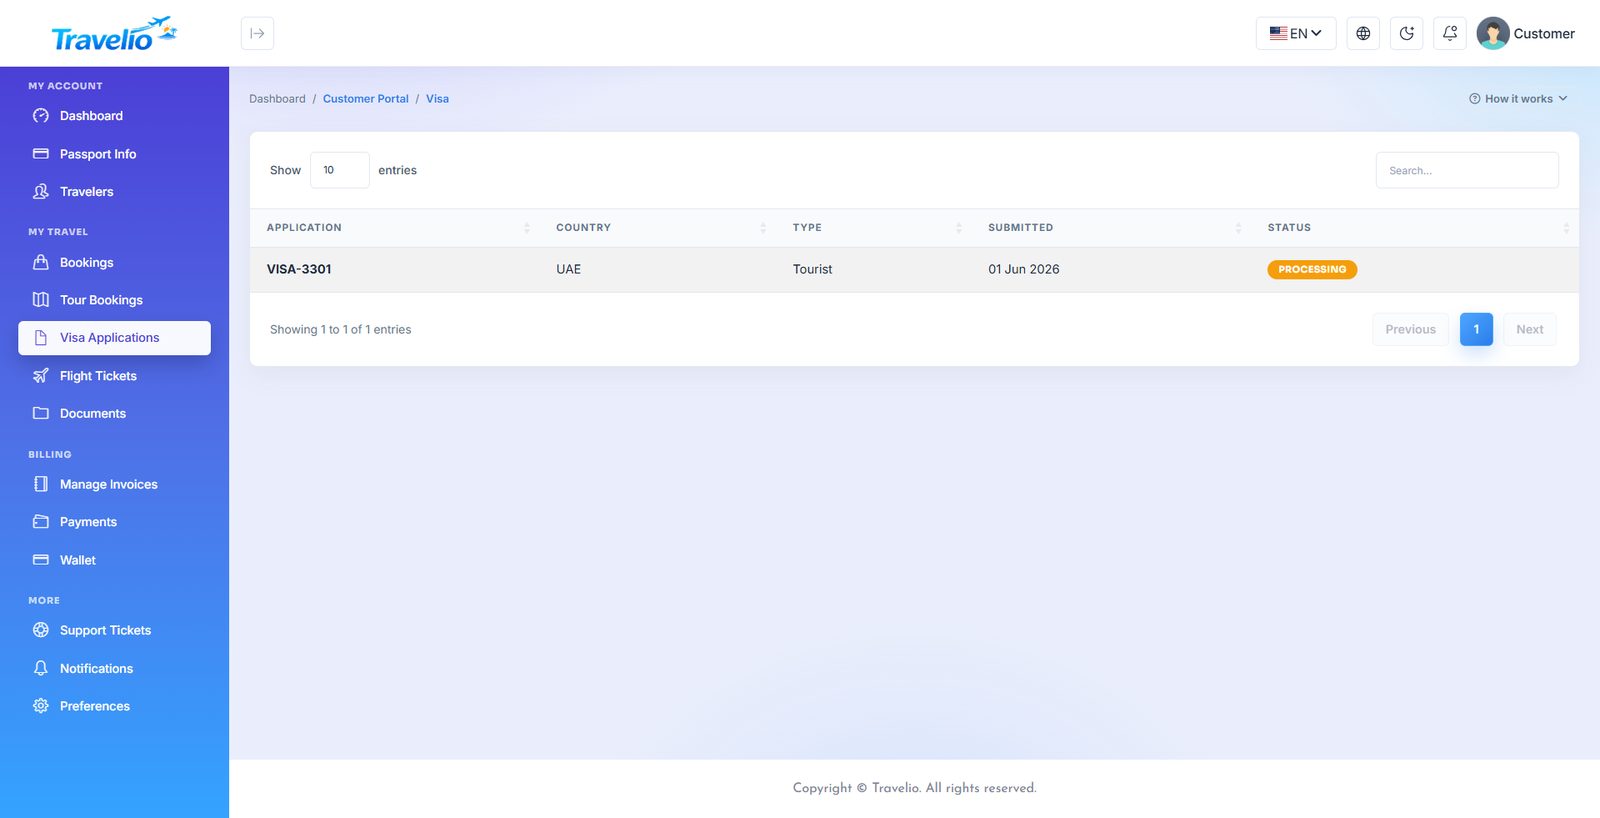Image resolution: width=1600 pixels, height=818 pixels.
Task: Open Support Tickets
Action: pyautogui.click(x=114, y=630)
